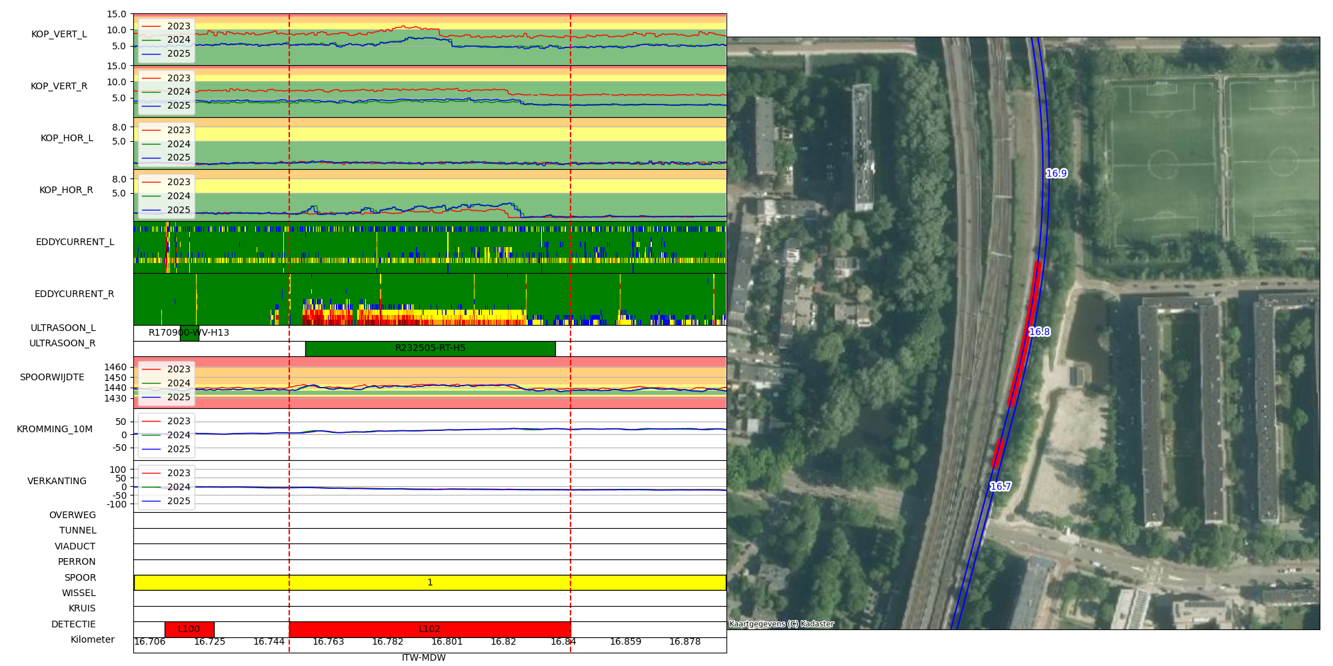Click the SPOORWIJDTE row label
The image size is (1333, 666).
point(52,377)
